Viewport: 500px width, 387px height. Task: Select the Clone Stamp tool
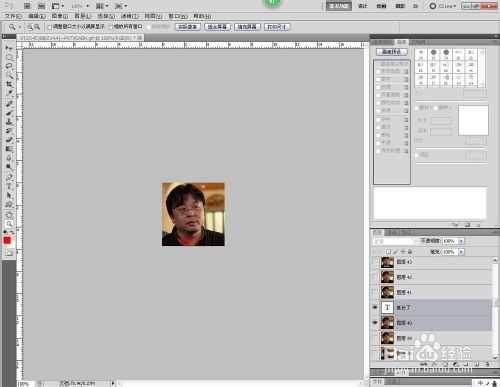point(9,121)
